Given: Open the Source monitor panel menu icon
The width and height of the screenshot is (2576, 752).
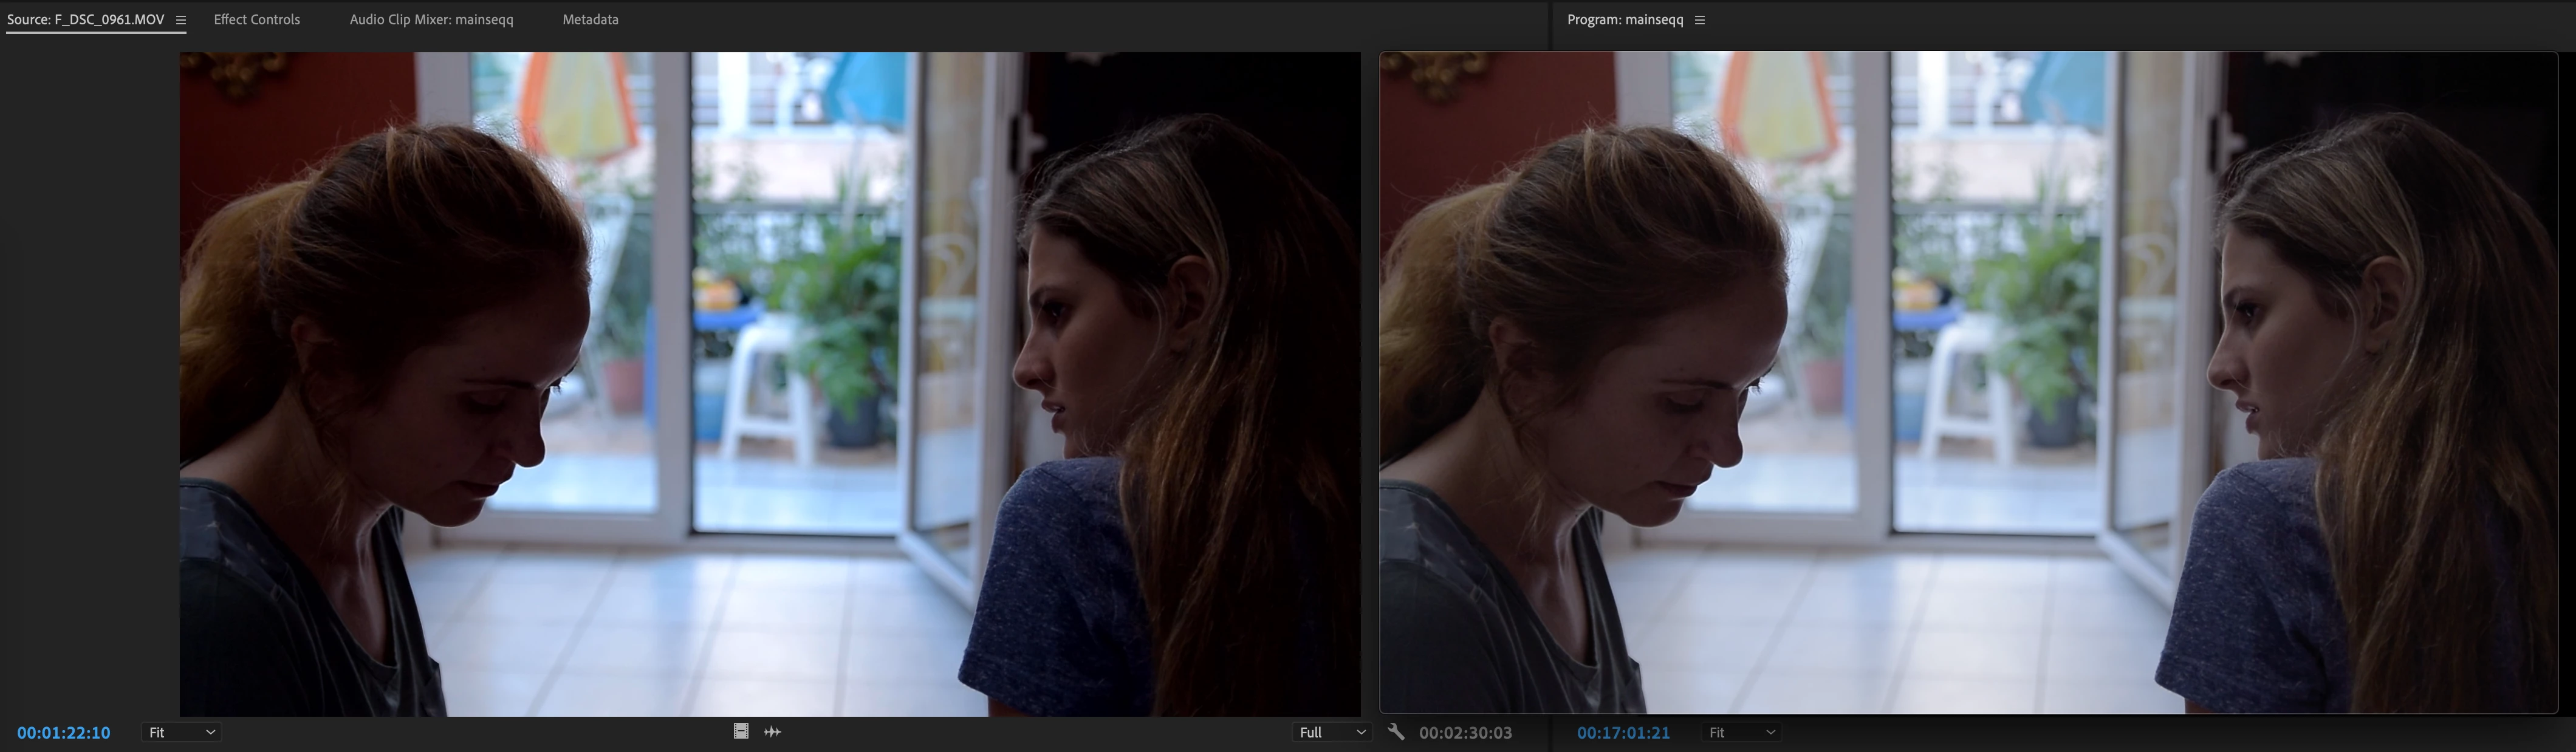Looking at the screenshot, I should point(181,20).
